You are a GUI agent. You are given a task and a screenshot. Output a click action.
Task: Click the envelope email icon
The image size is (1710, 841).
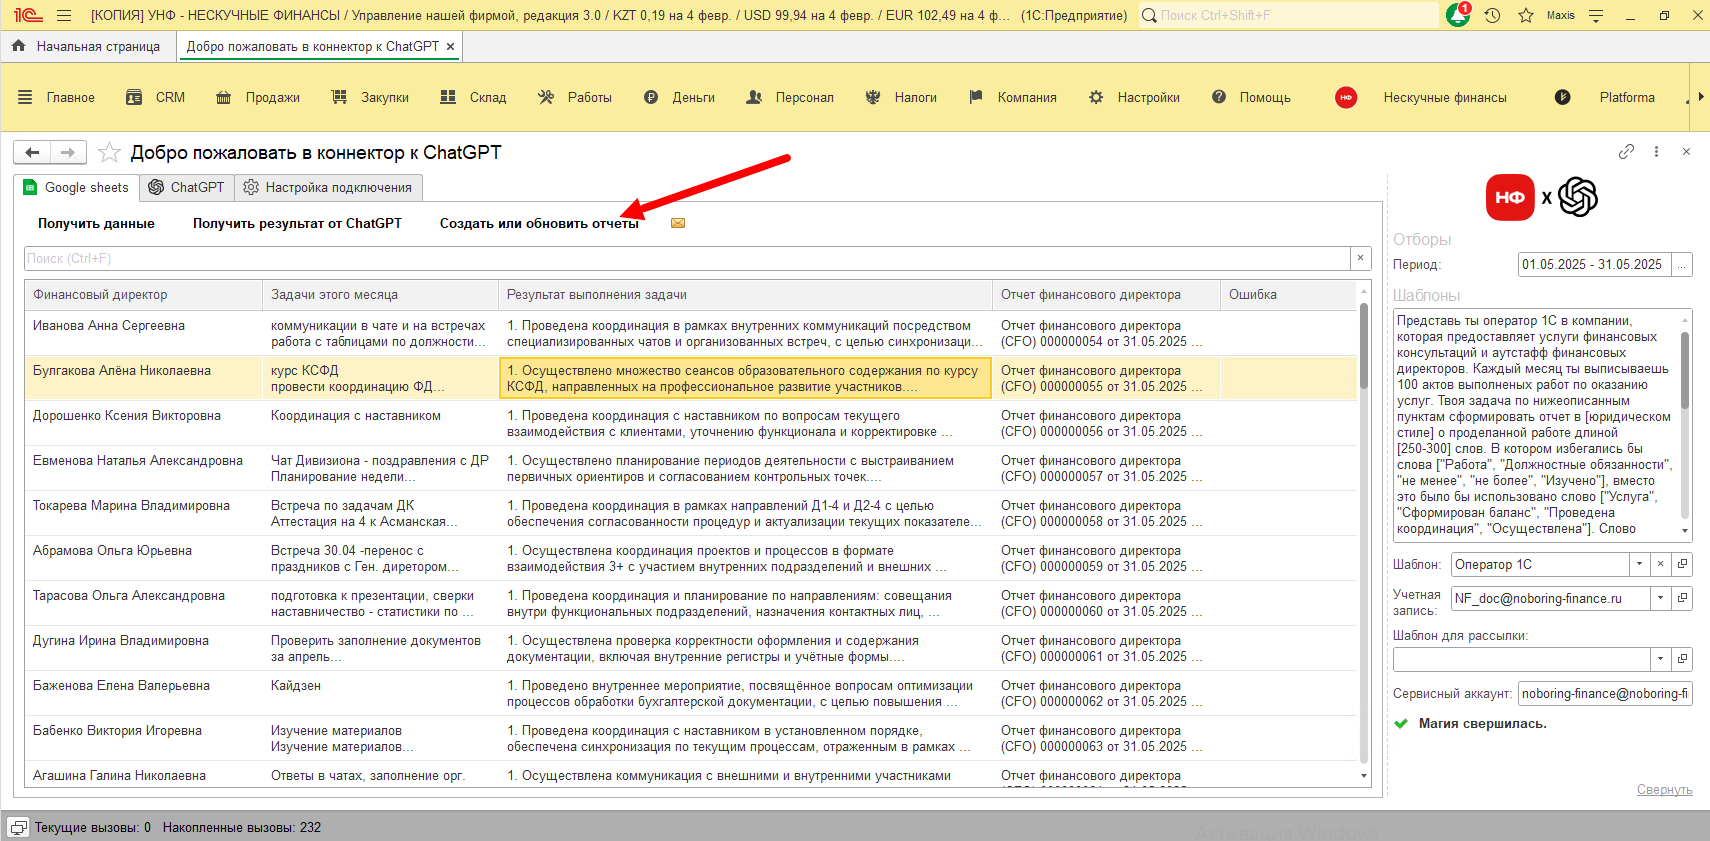coord(678,223)
